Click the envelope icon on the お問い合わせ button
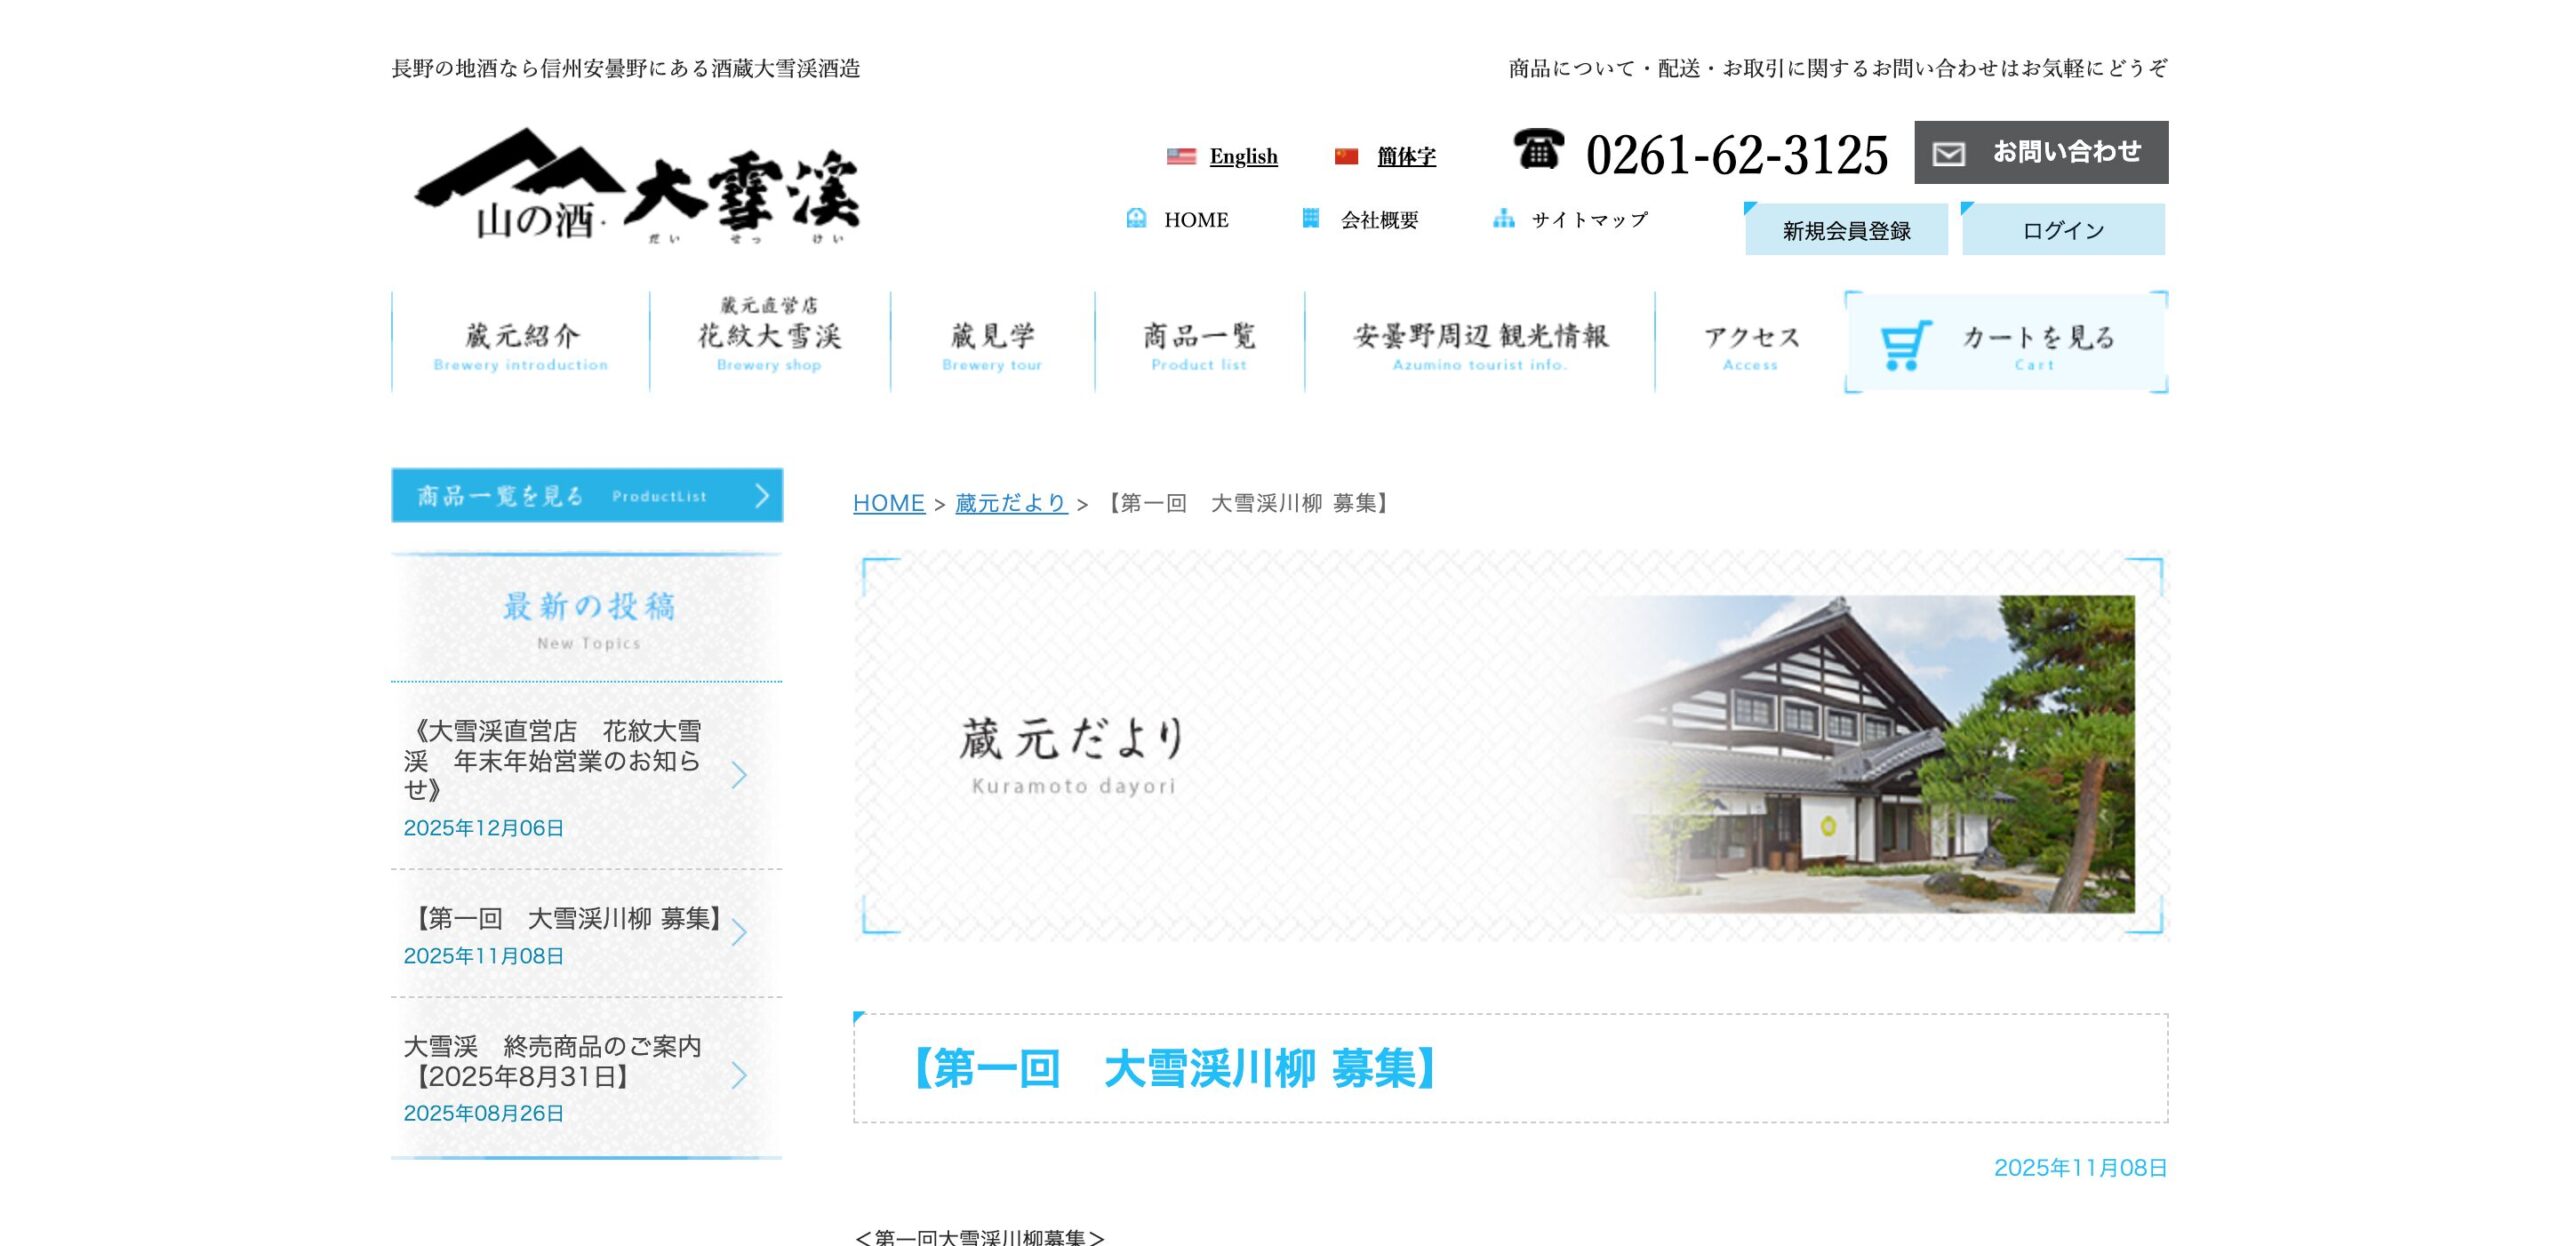The image size is (2560, 1246). click(1948, 153)
